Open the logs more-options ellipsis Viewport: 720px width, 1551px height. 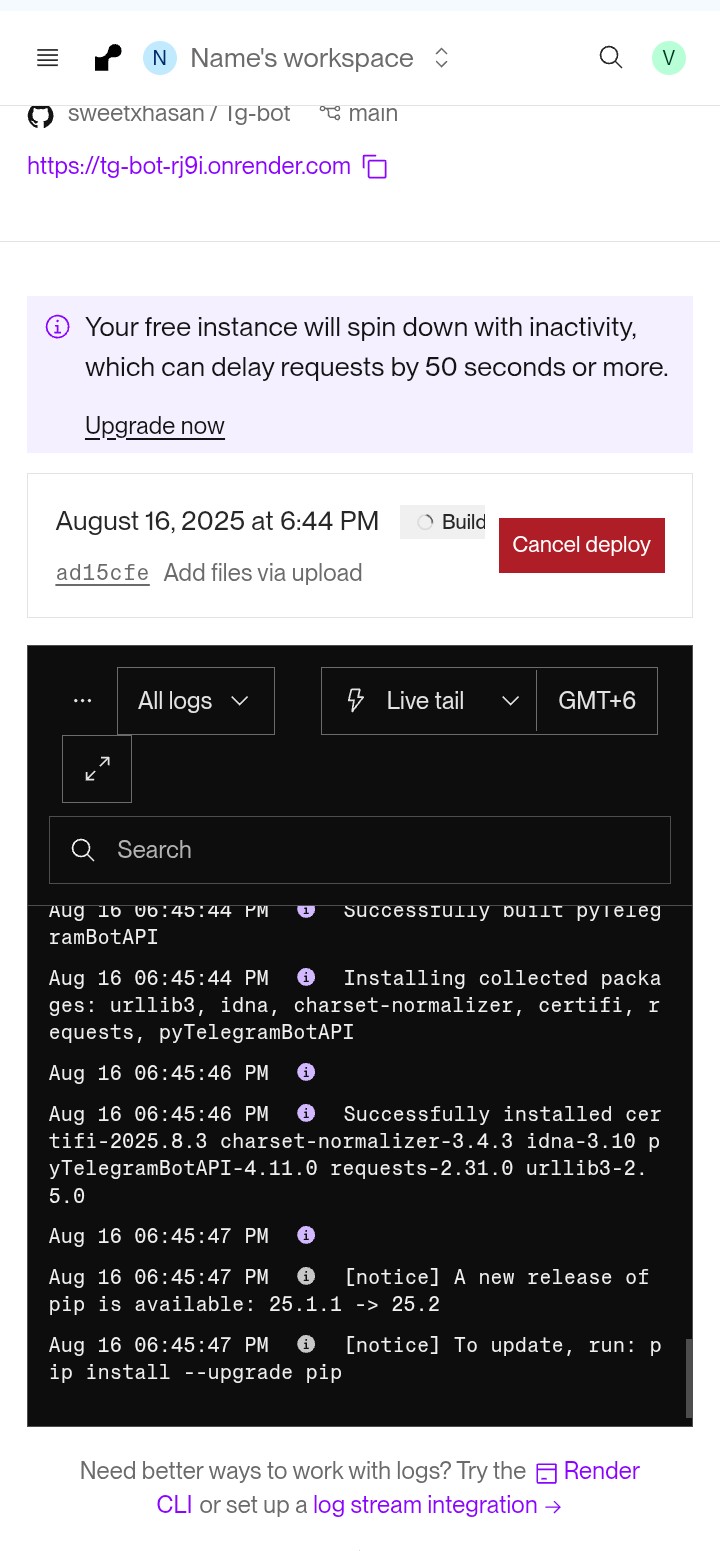click(x=83, y=701)
